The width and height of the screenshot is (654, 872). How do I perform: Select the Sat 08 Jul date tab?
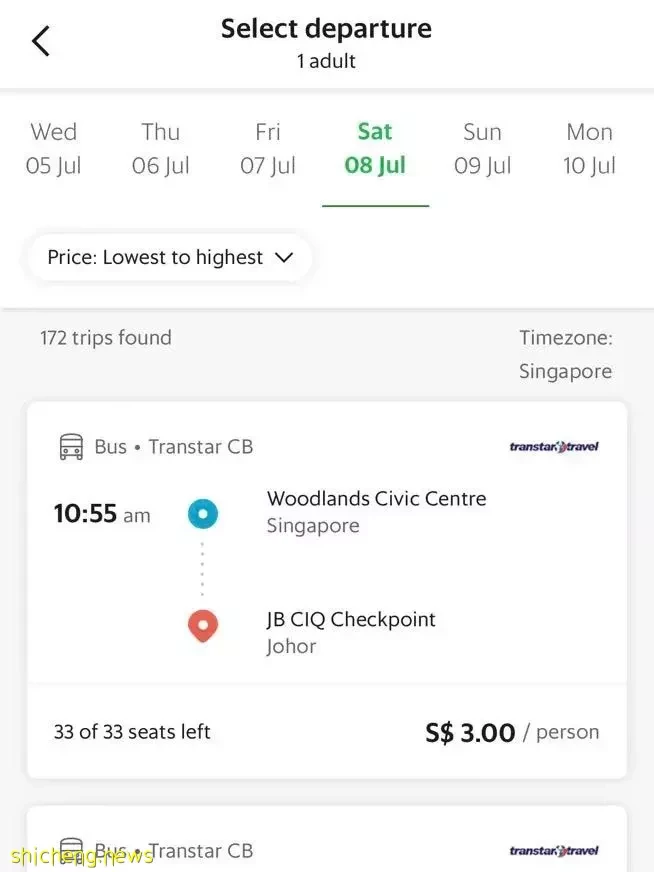(x=375, y=148)
